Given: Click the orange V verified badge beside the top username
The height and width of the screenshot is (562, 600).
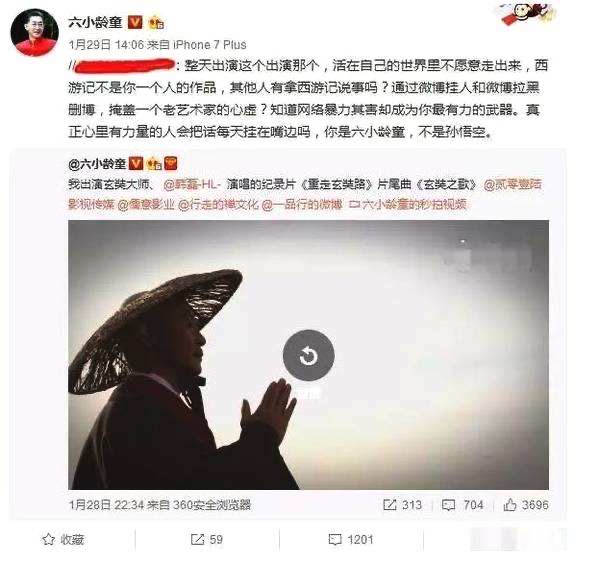Looking at the screenshot, I should (x=135, y=23).
